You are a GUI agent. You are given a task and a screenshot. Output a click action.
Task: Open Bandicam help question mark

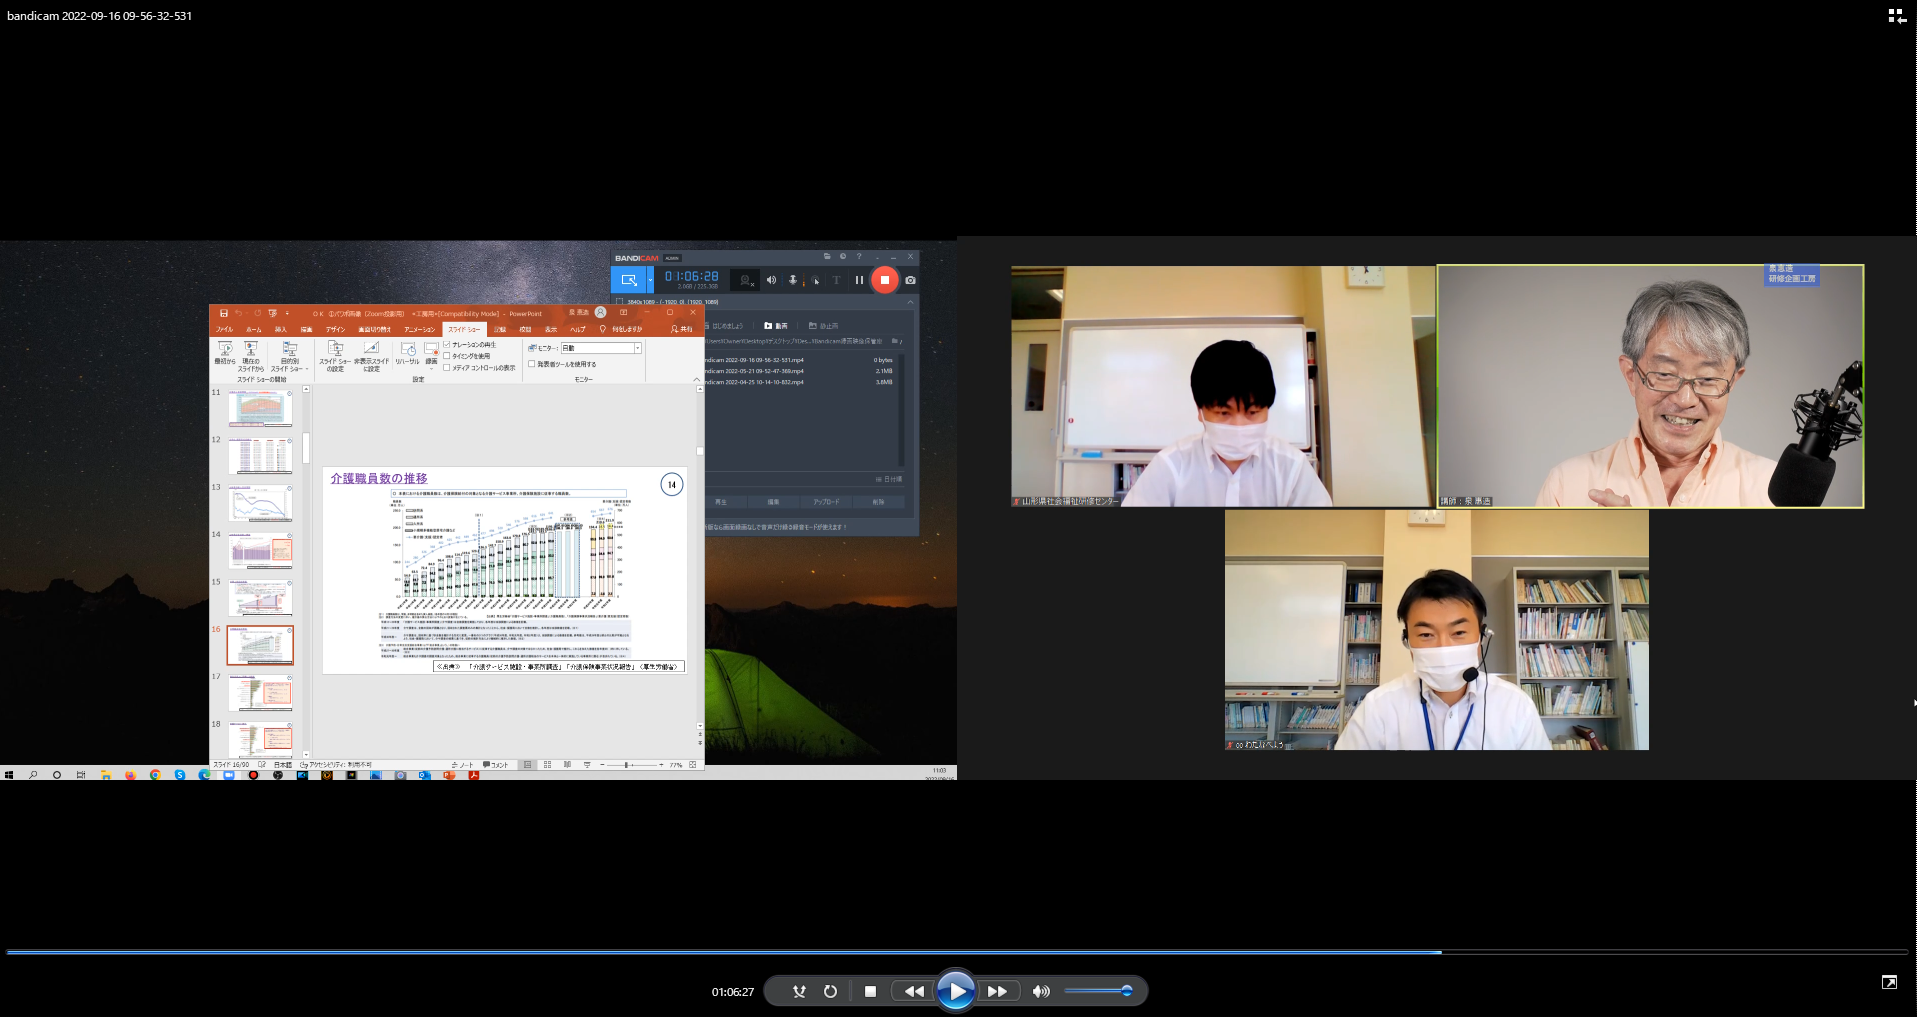[859, 257]
